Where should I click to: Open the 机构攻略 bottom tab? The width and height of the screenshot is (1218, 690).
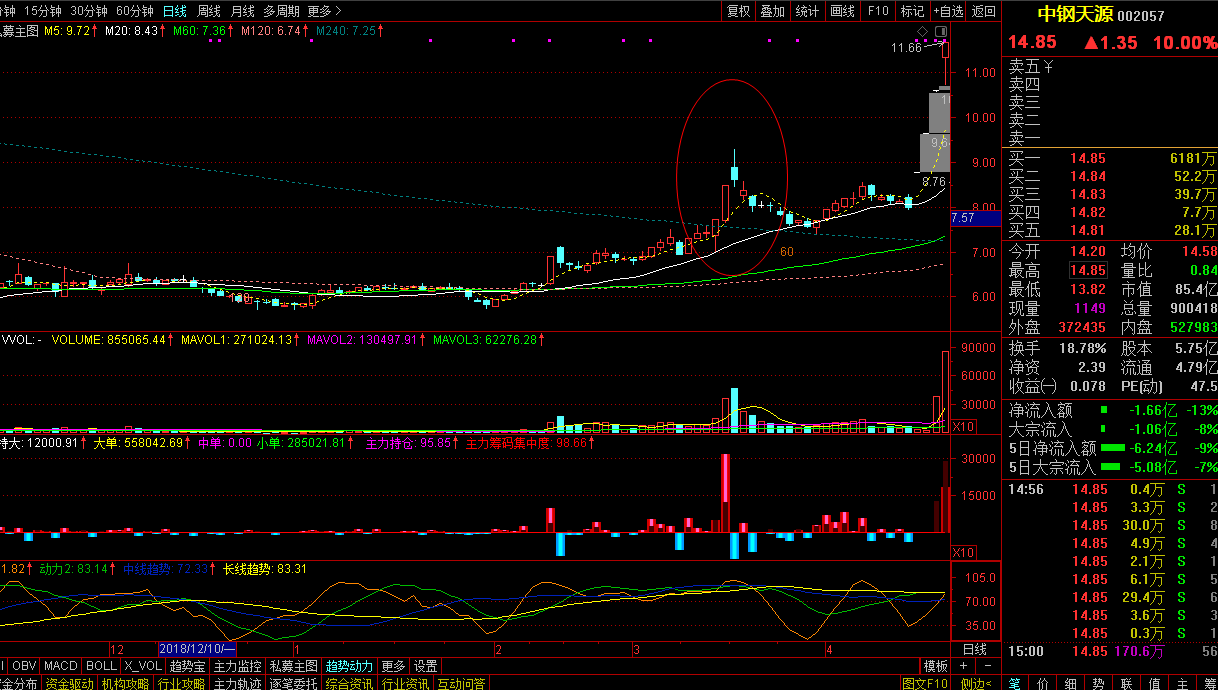tap(126, 684)
